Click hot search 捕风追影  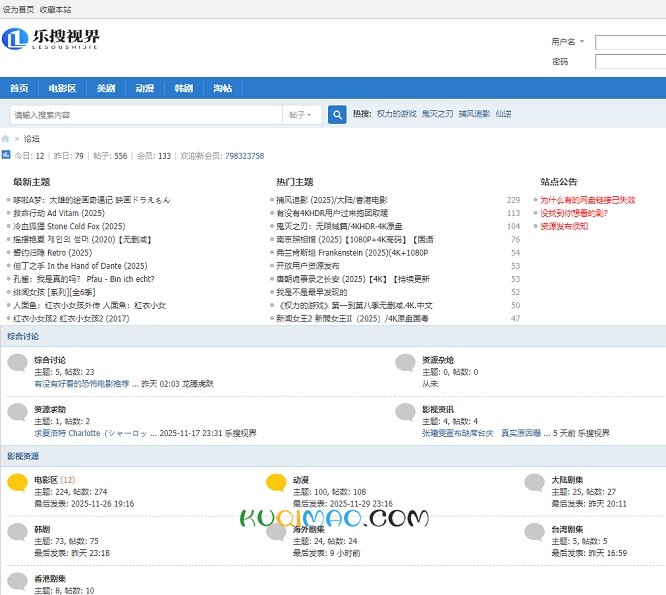click(474, 114)
